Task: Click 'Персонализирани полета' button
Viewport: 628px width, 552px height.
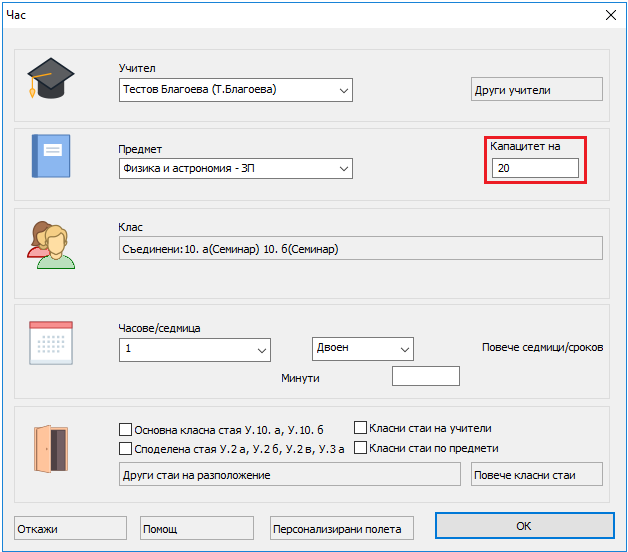Action: (x=341, y=529)
